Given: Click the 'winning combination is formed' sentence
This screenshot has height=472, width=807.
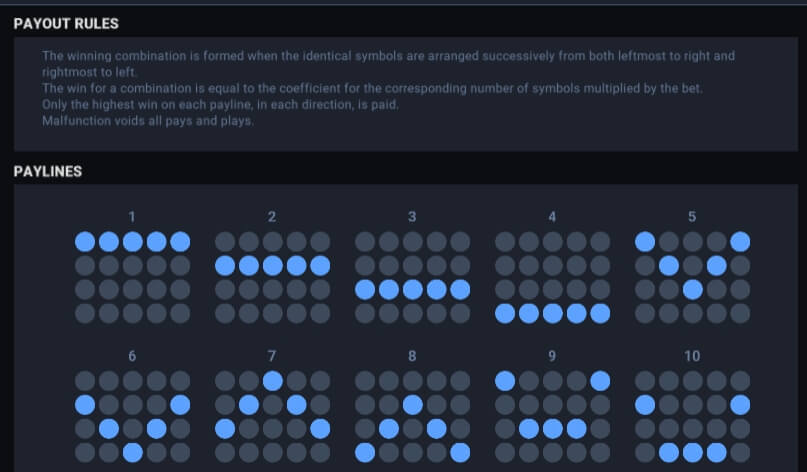Looking at the screenshot, I should coord(389,64).
